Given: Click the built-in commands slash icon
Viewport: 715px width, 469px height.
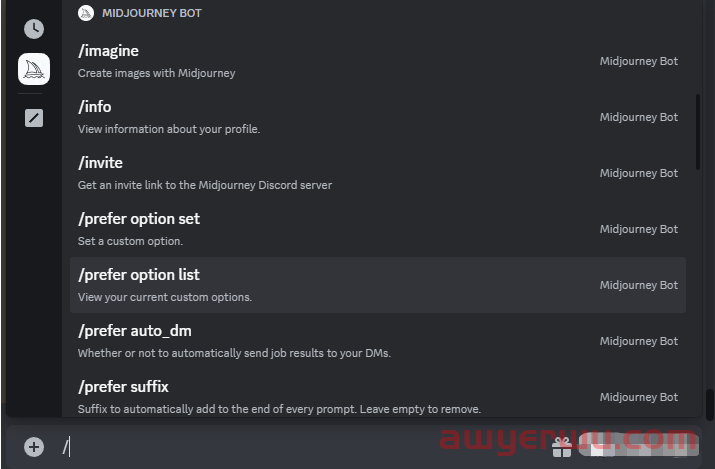Looking at the screenshot, I should [x=34, y=118].
